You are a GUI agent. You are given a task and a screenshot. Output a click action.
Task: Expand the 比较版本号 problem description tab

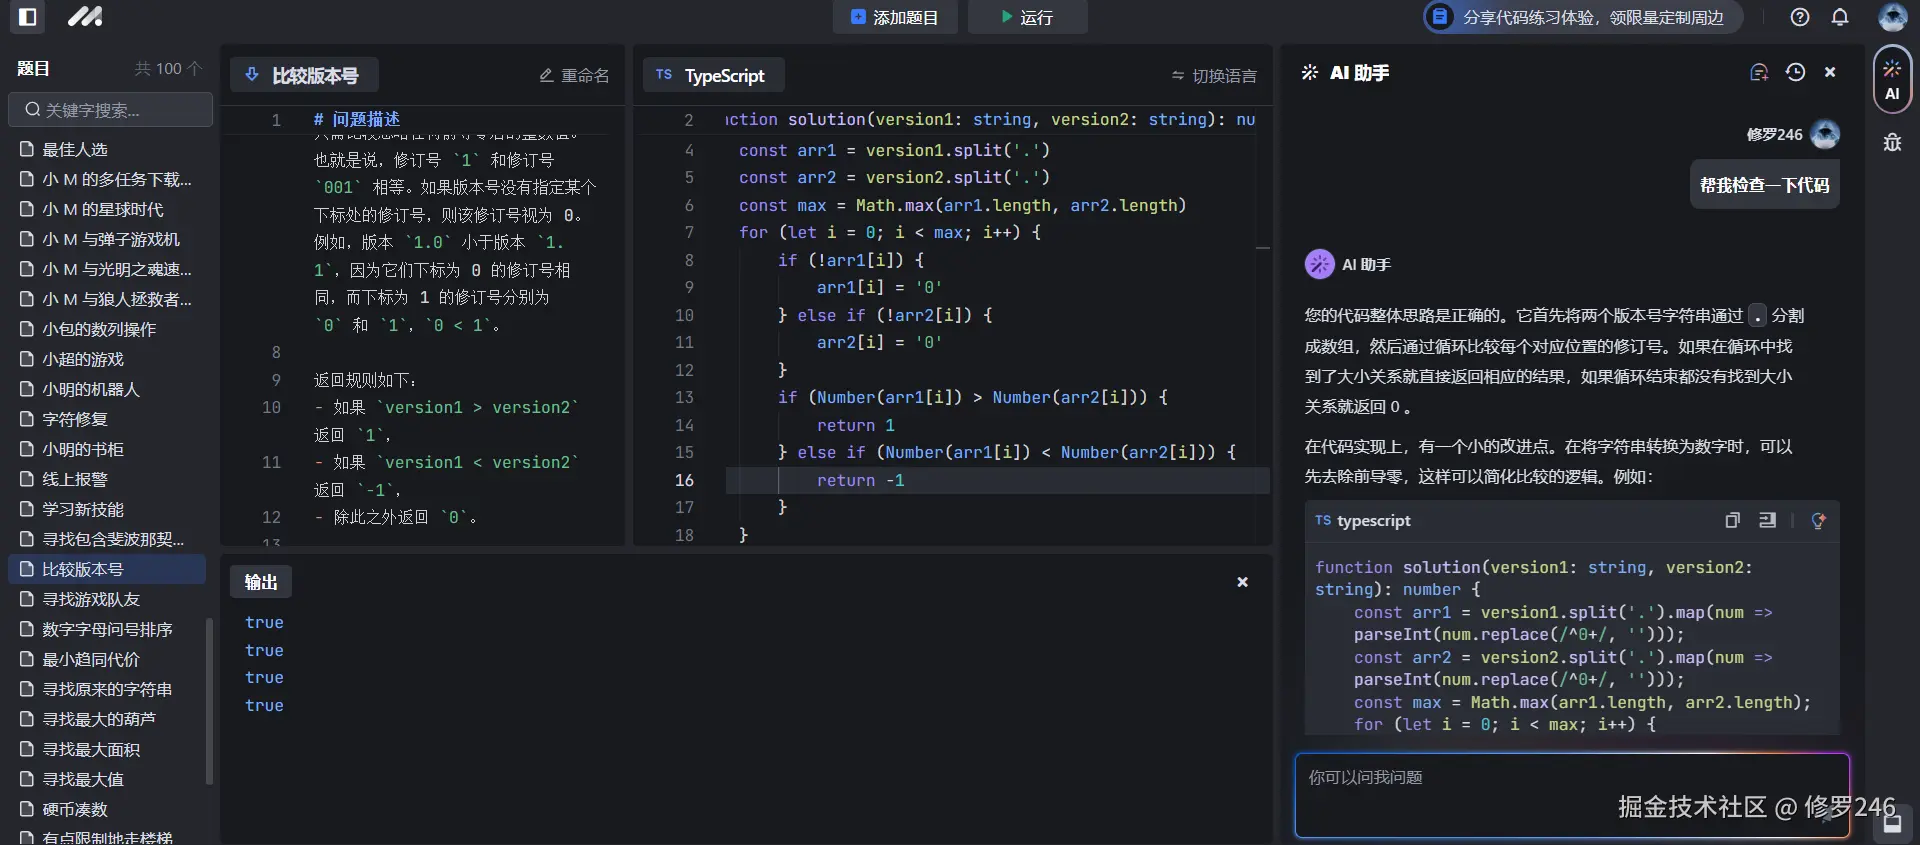point(304,76)
